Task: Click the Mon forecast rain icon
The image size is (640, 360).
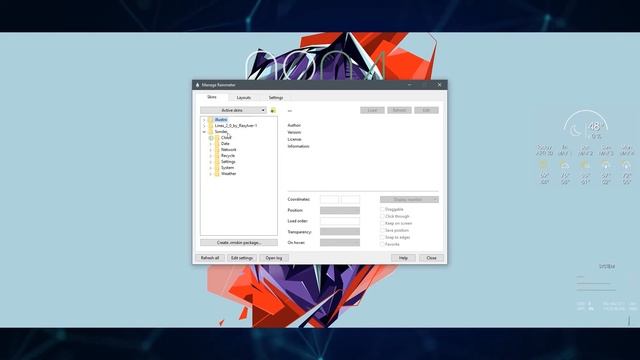Action: point(627,164)
